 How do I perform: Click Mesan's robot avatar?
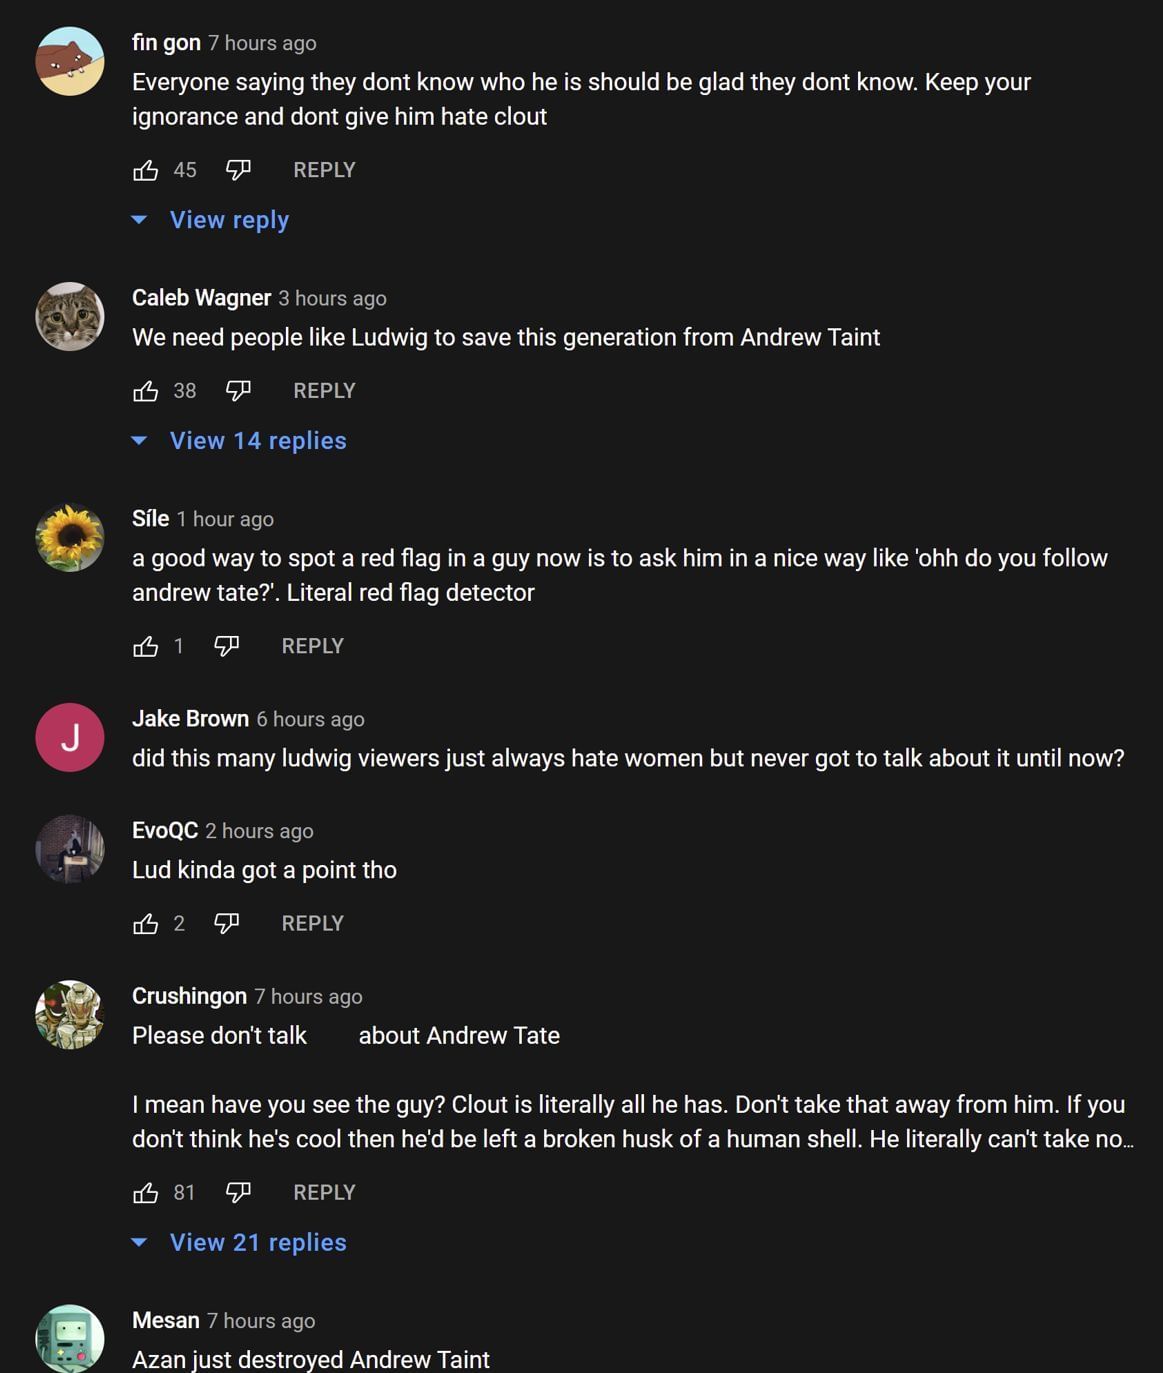(x=70, y=1338)
